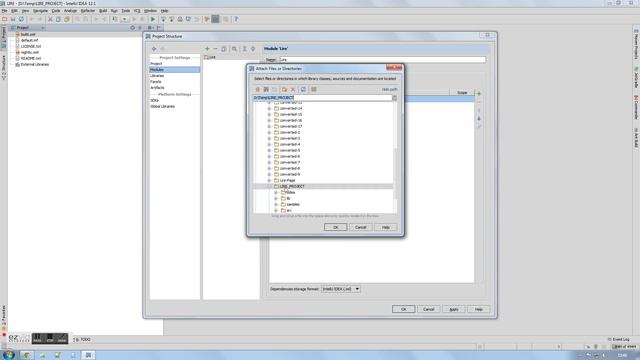Click Show Hidden Files icon in Attach Files dialog
Image resolution: width=640 pixels, height=360 pixels.
(313, 89)
